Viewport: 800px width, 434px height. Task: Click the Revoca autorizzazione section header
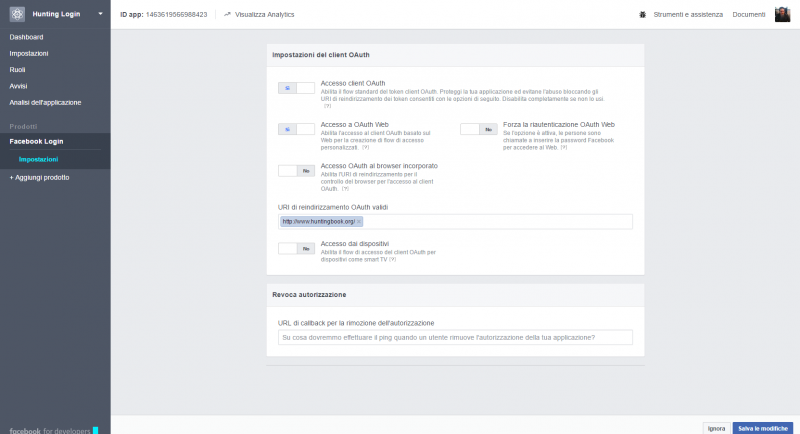309,295
